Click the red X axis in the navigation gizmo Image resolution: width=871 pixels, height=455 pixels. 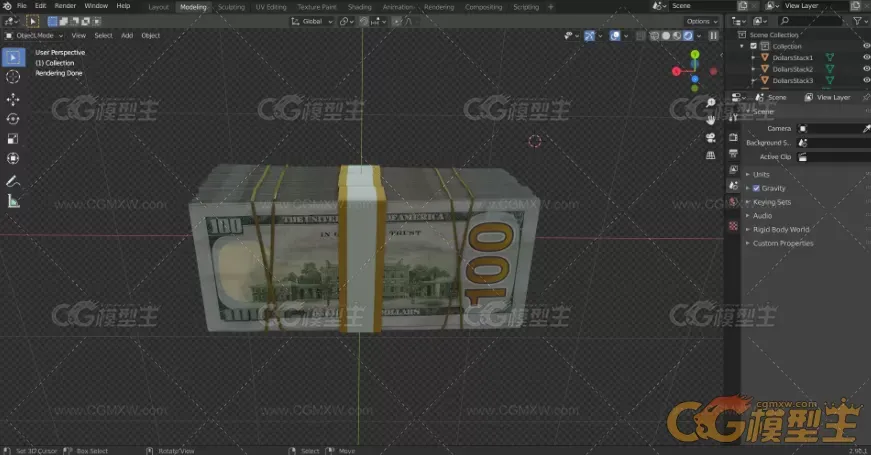[676, 71]
